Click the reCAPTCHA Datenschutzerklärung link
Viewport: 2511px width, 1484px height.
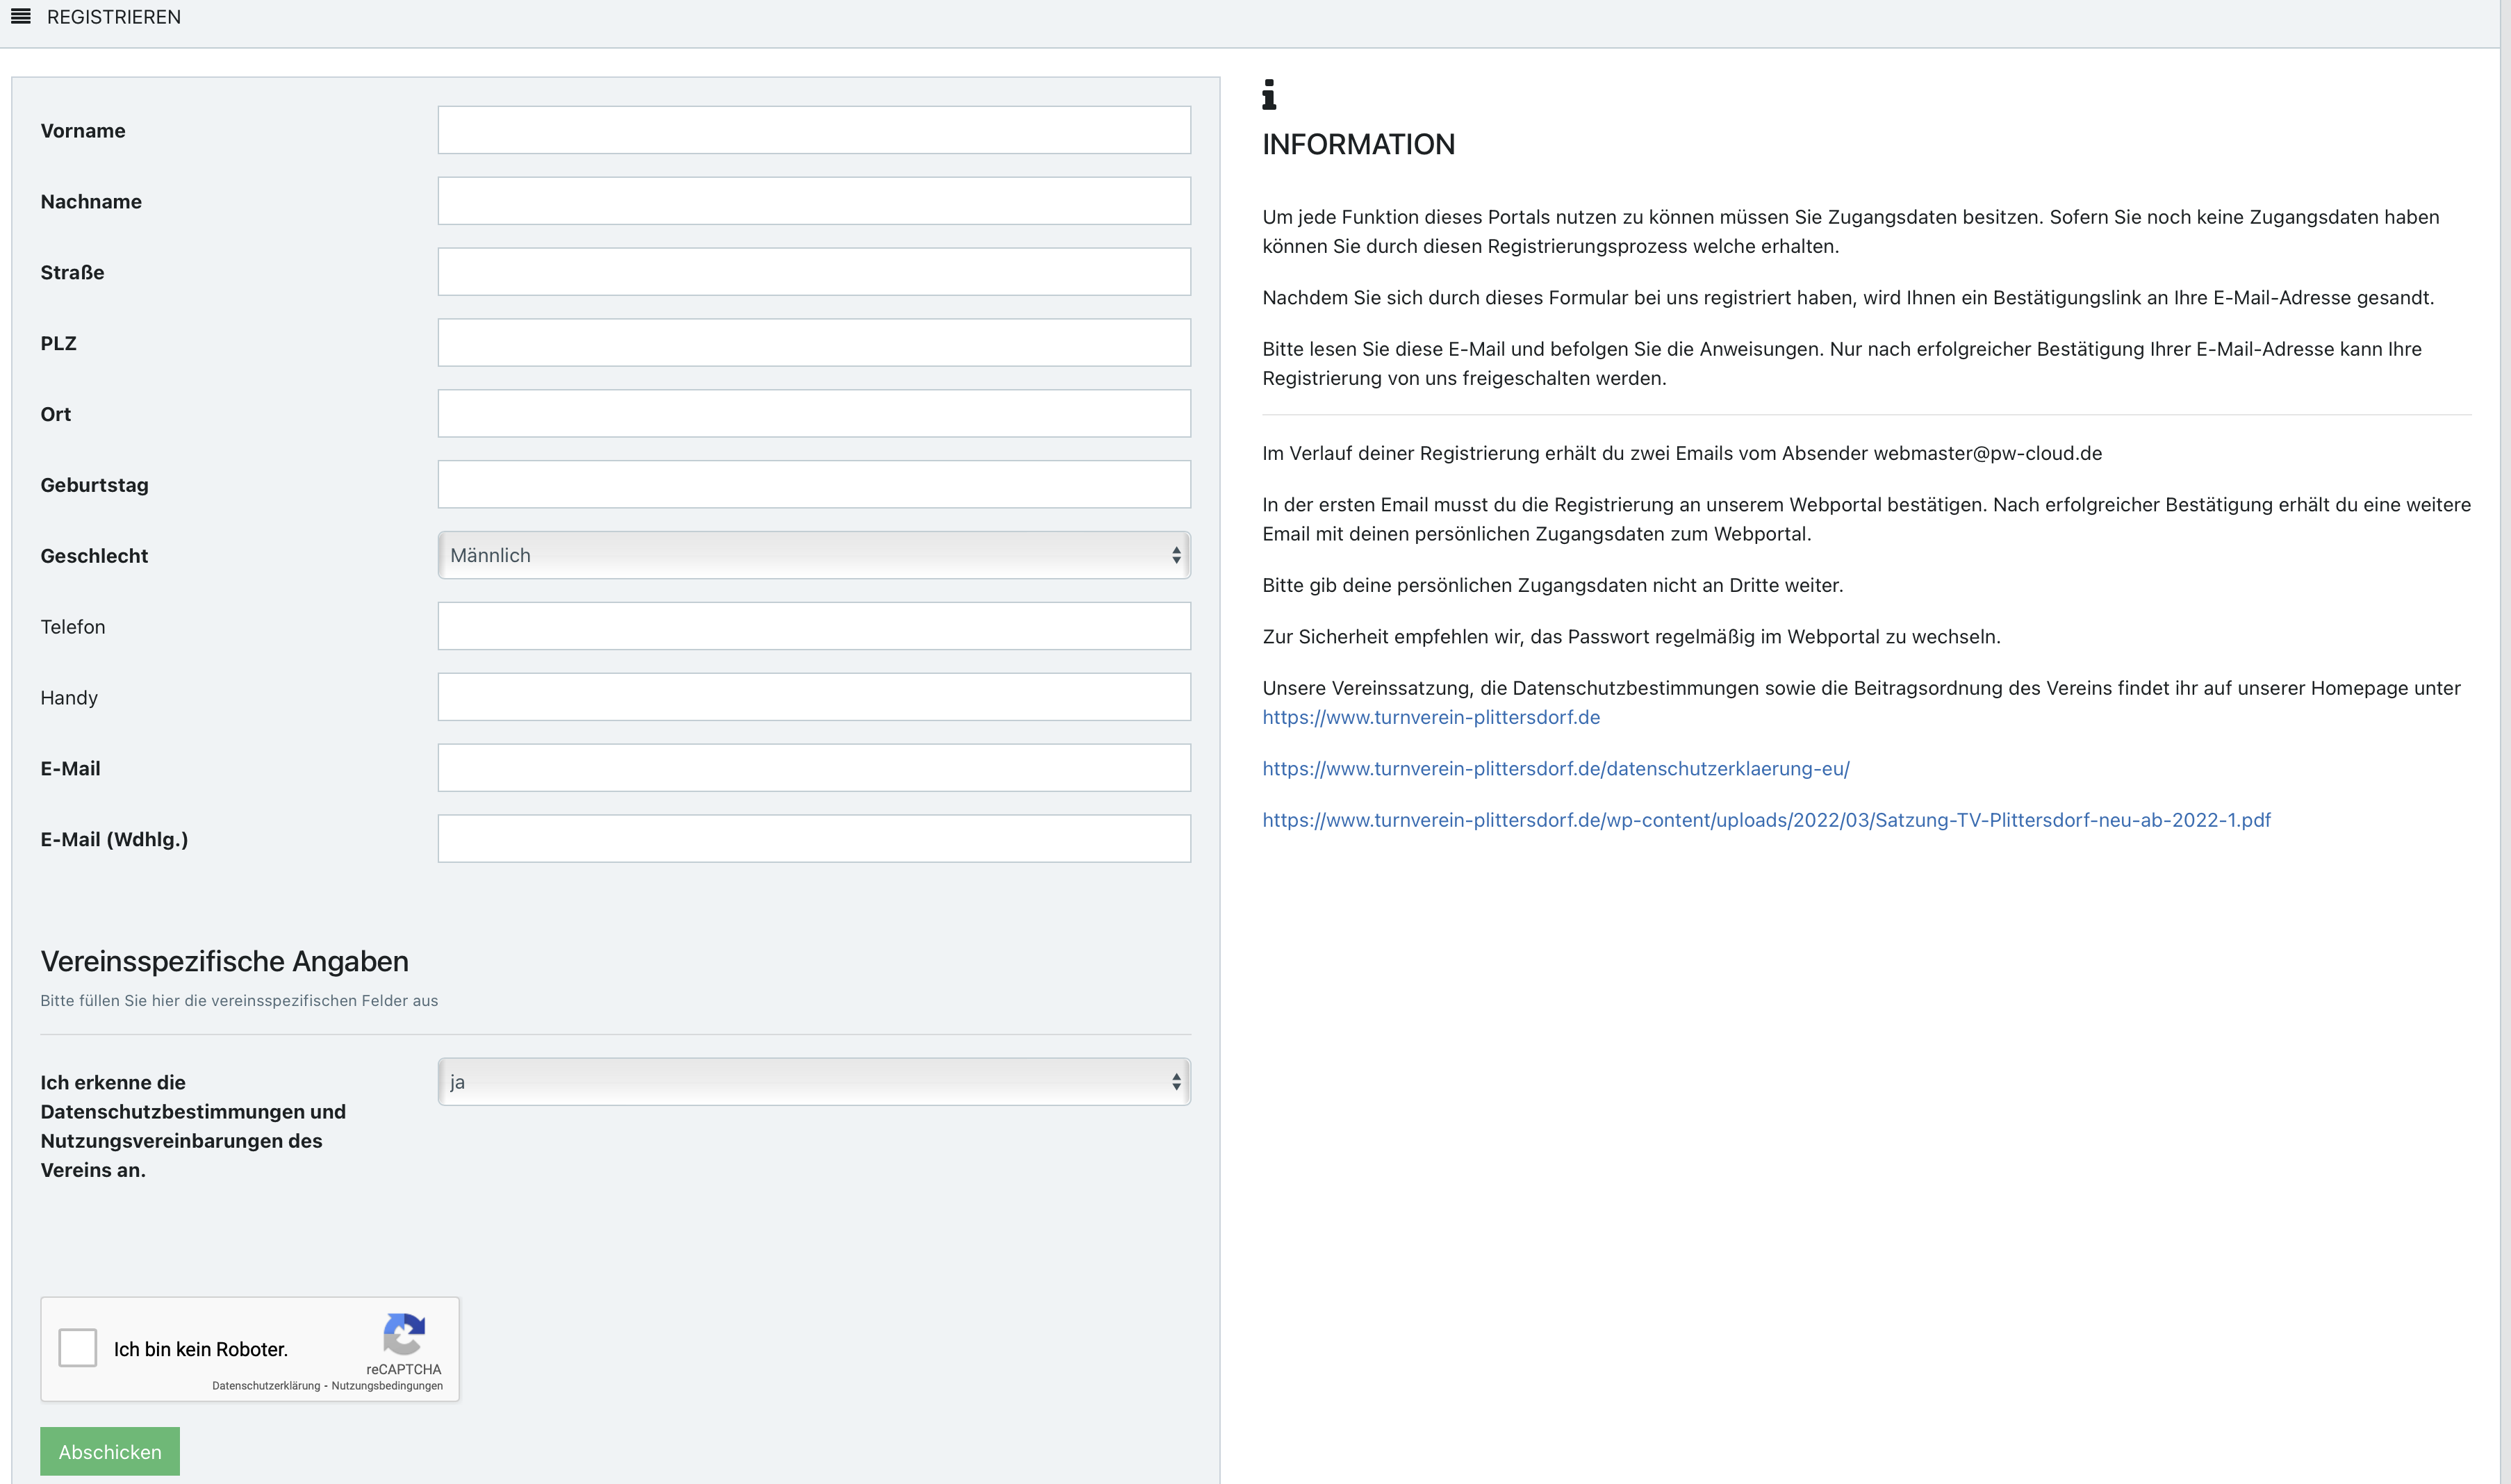(x=266, y=1386)
